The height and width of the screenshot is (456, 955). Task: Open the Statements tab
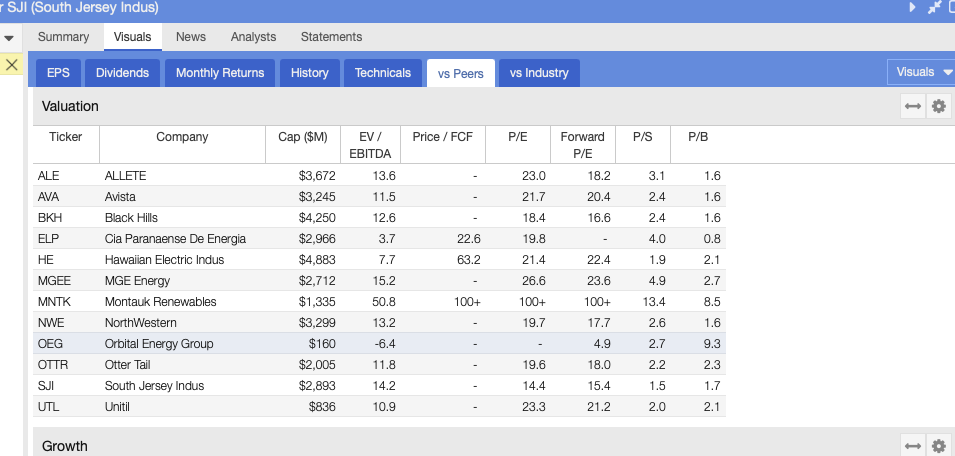point(331,37)
